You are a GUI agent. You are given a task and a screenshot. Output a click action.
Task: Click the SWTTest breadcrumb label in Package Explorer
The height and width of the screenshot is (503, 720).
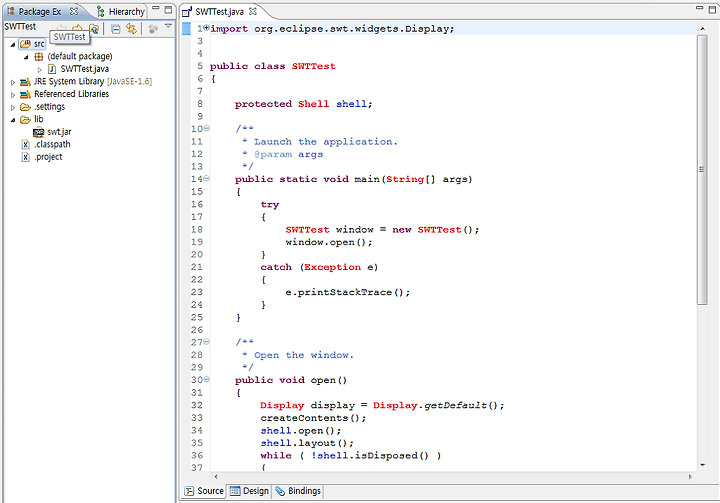coord(20,27)
